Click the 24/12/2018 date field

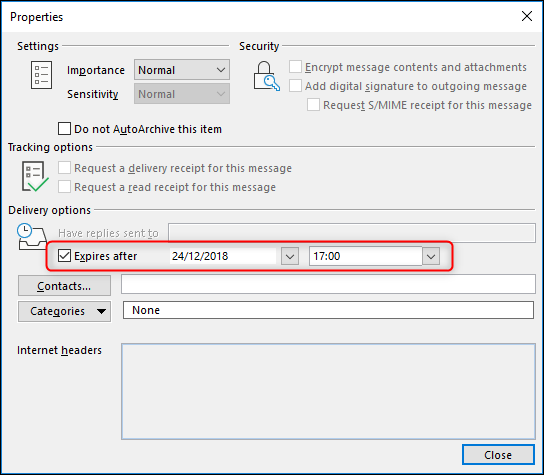click(x=223, y=256)
